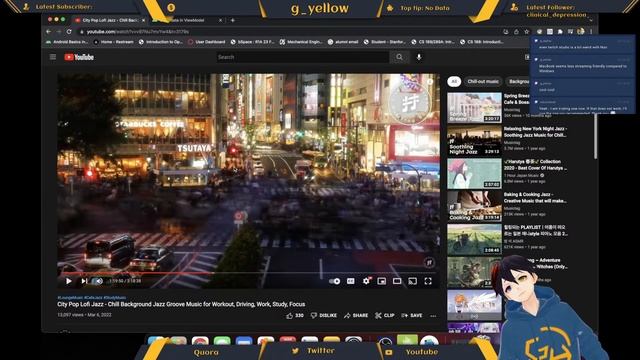Image resolution: width=640 pixels, height=360 pixels.
Task: Click the channel watermark in video corner
Action: [x=429, y=262]
